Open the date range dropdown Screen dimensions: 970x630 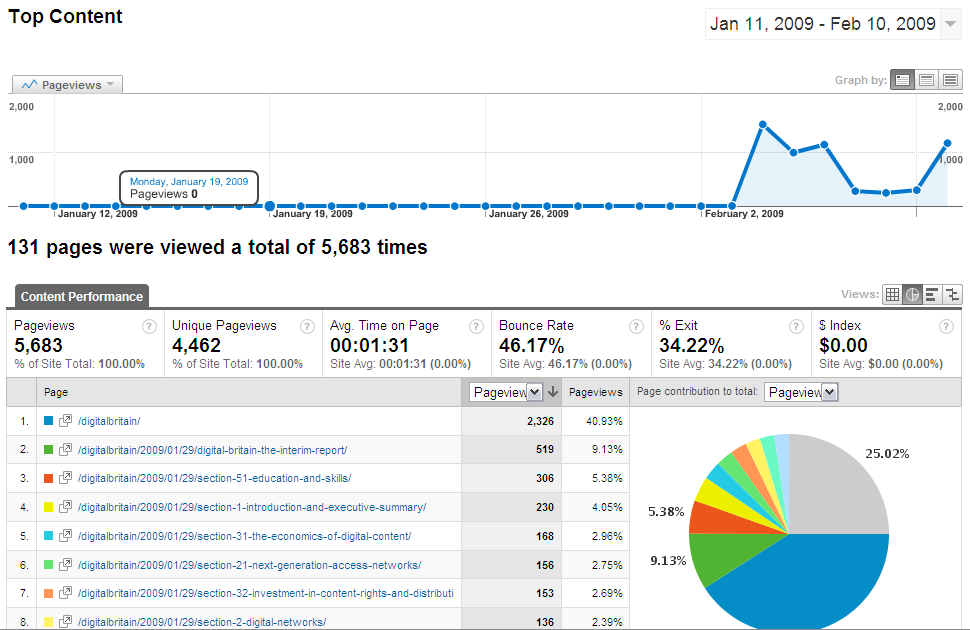(950, 25)
